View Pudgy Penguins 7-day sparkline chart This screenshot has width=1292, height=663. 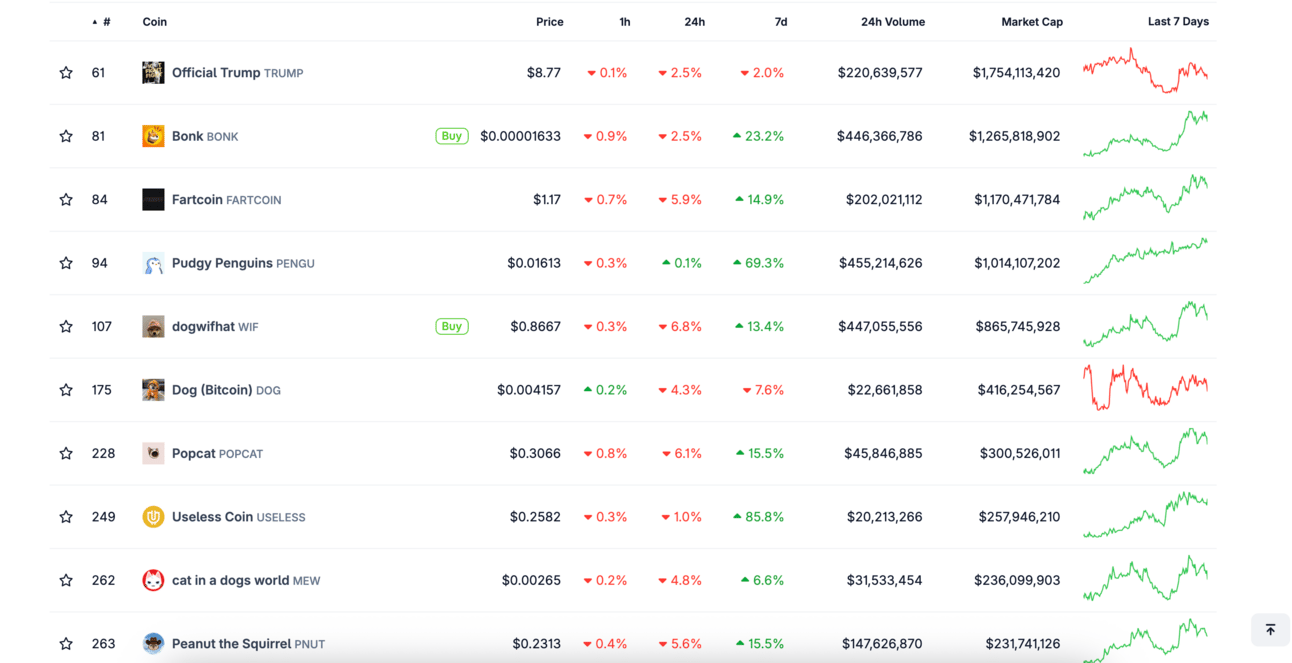(1145, 261)
